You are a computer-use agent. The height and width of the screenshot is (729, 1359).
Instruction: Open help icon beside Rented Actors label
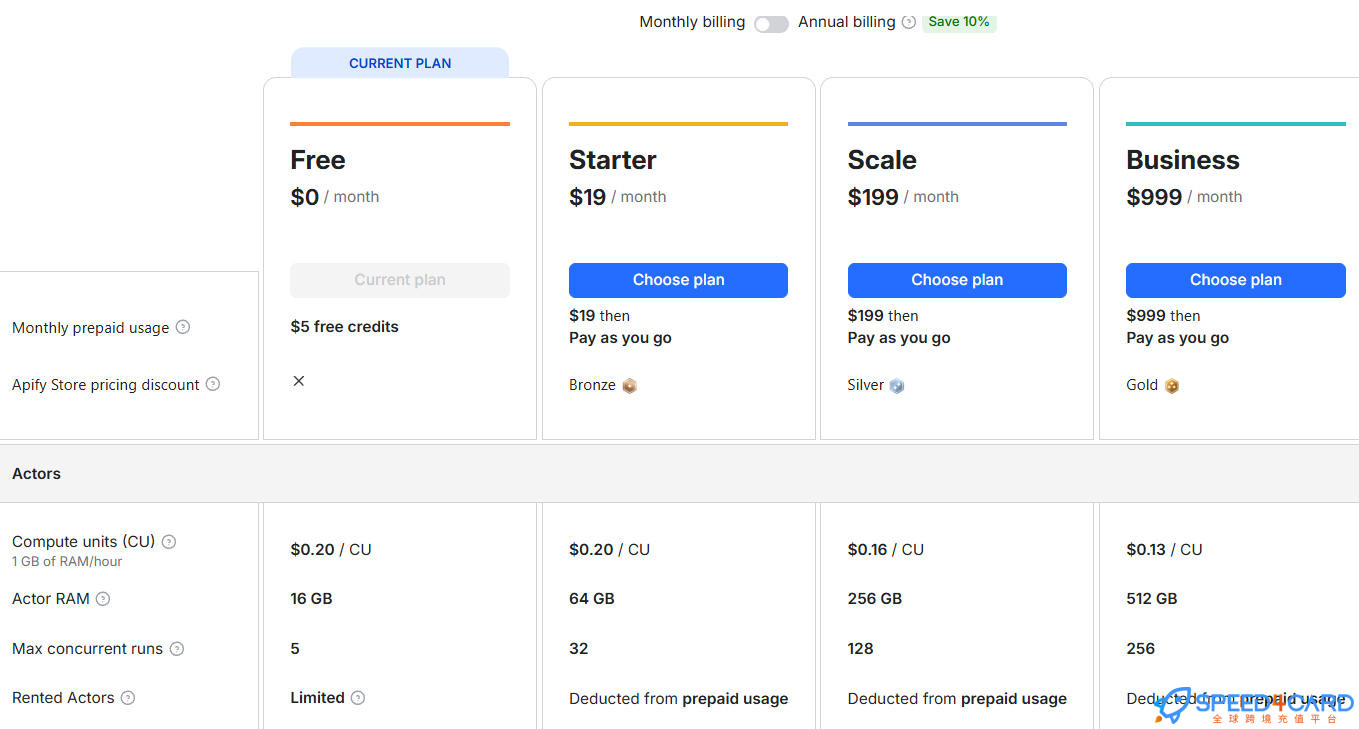[x=128, y=698]
